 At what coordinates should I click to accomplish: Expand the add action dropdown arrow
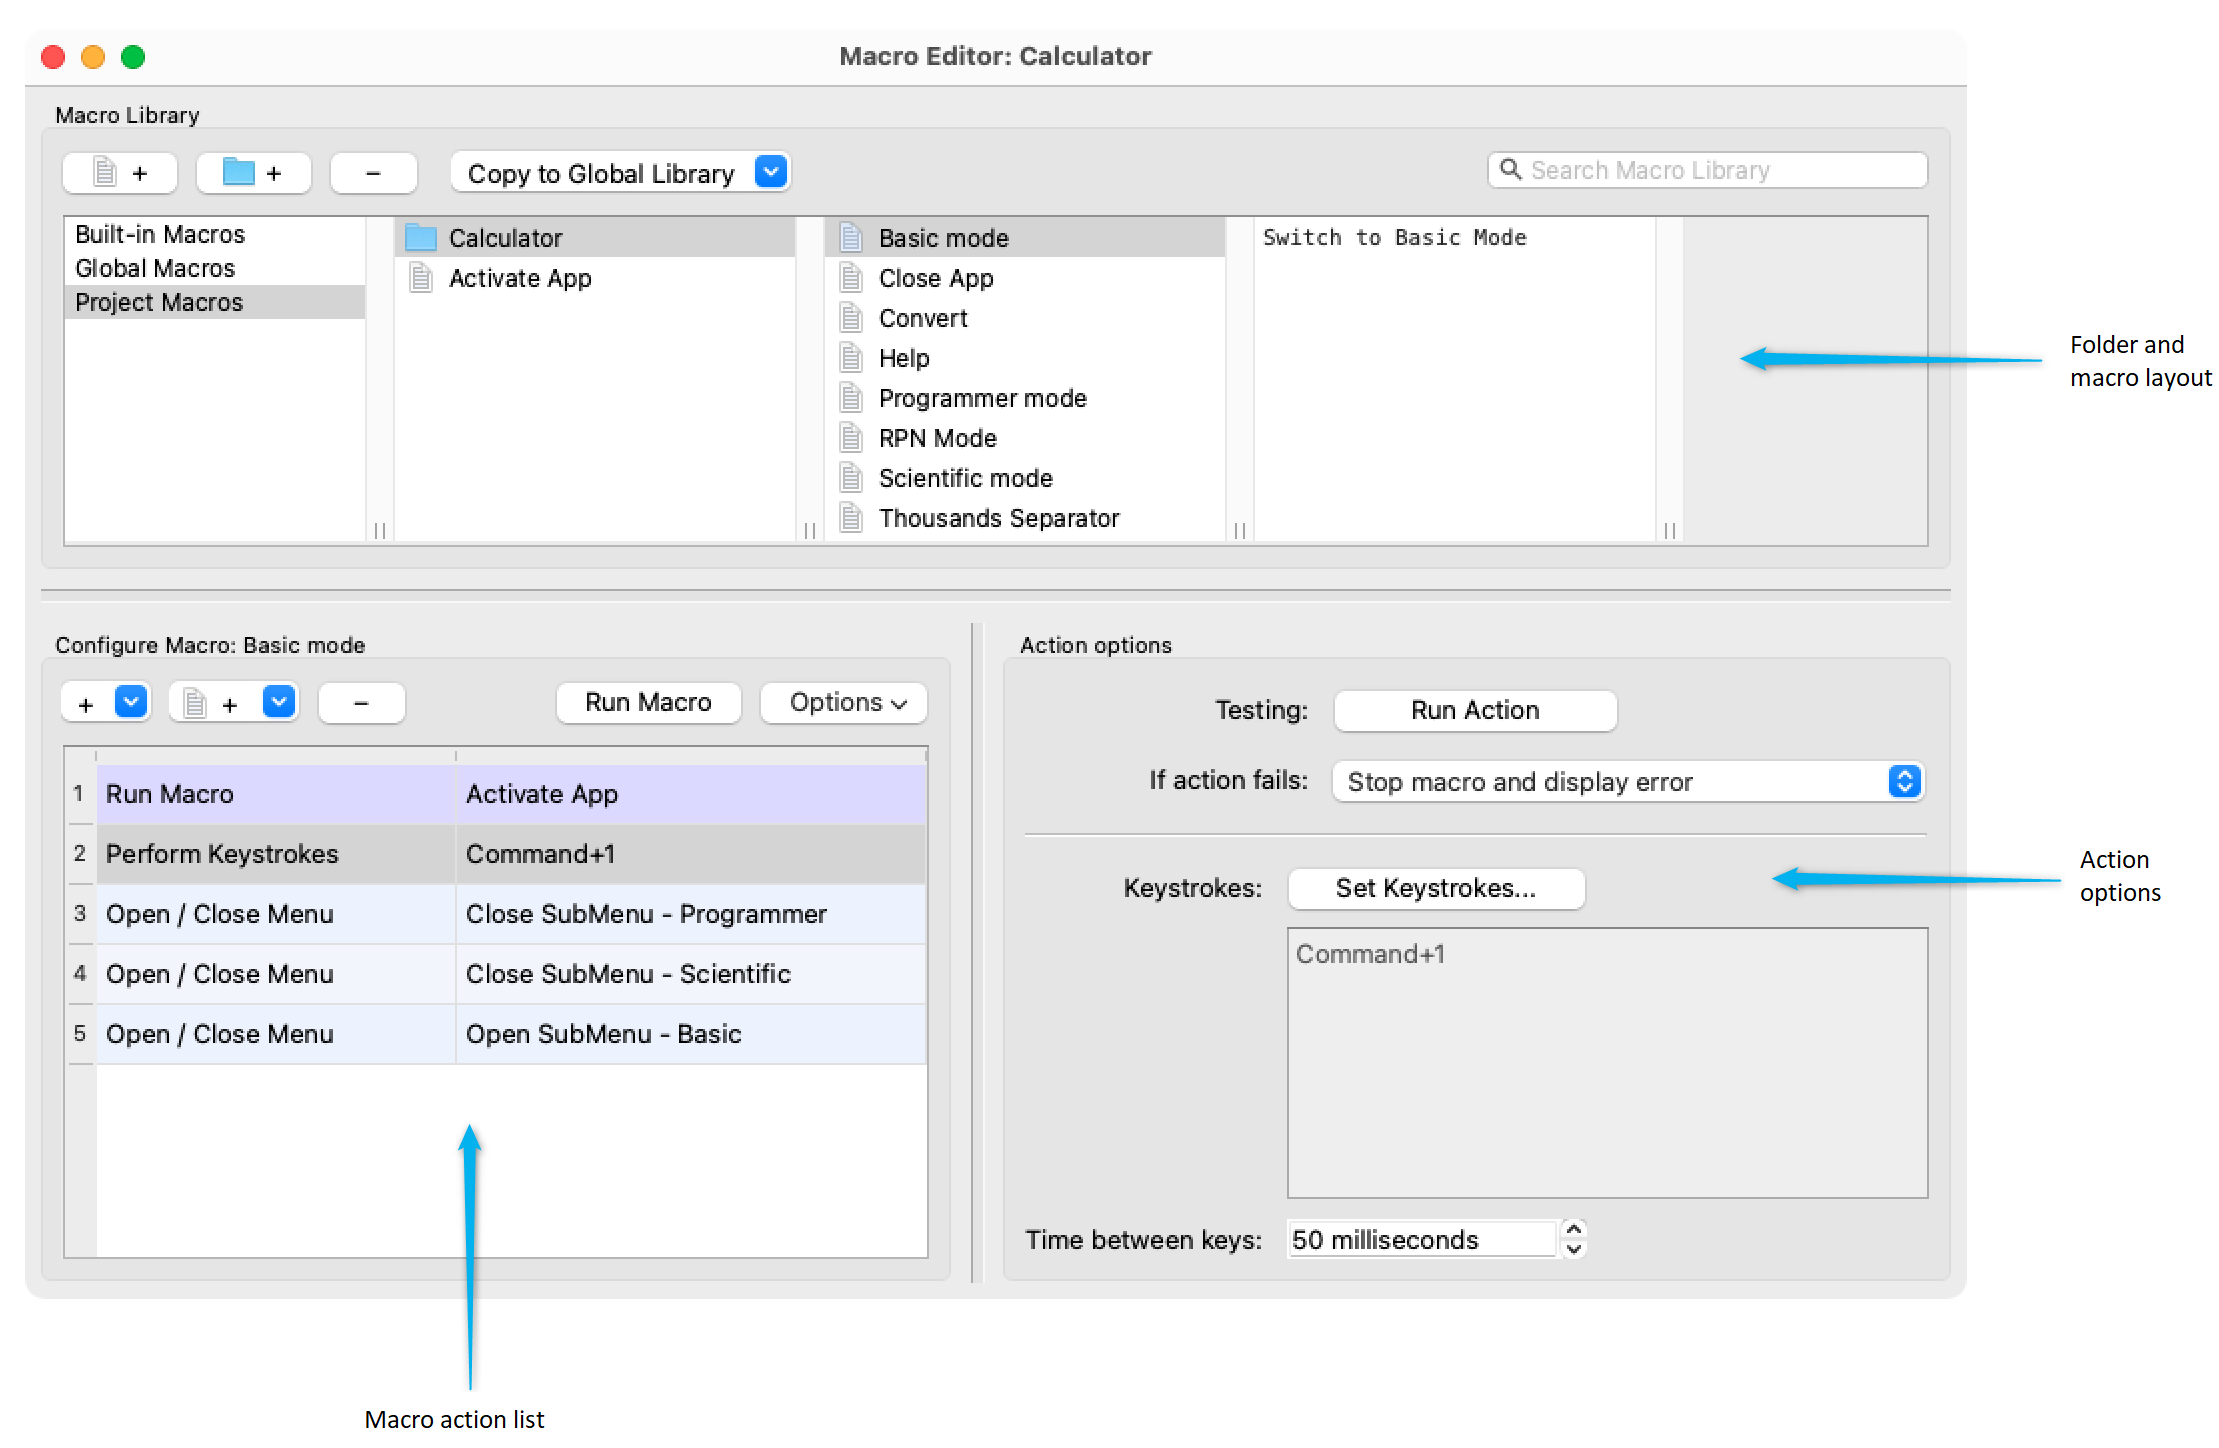click(131, 702)
